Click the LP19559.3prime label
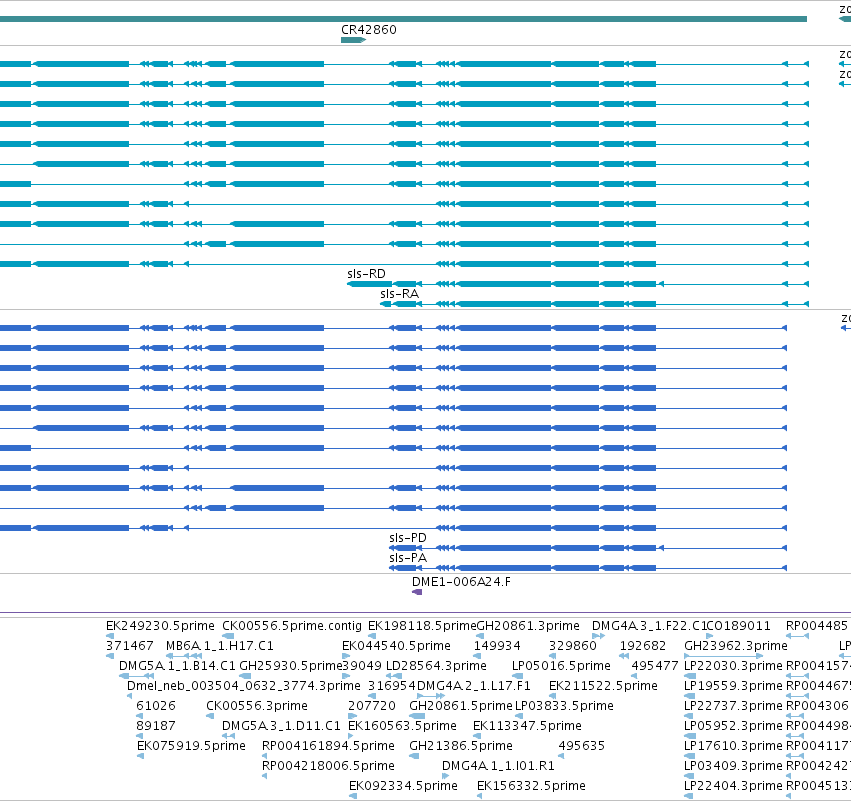This screenshot has height=801, width=851. tap(733, 686)
